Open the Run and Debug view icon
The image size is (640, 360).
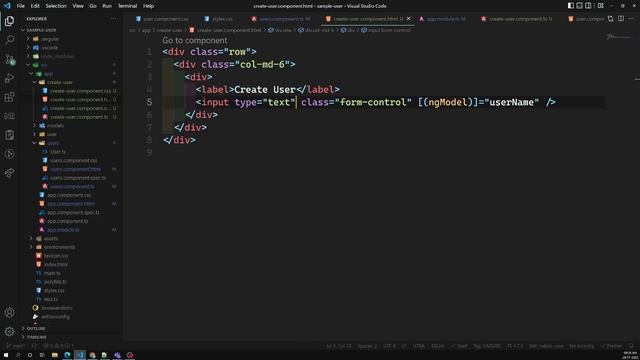(9, 78)
